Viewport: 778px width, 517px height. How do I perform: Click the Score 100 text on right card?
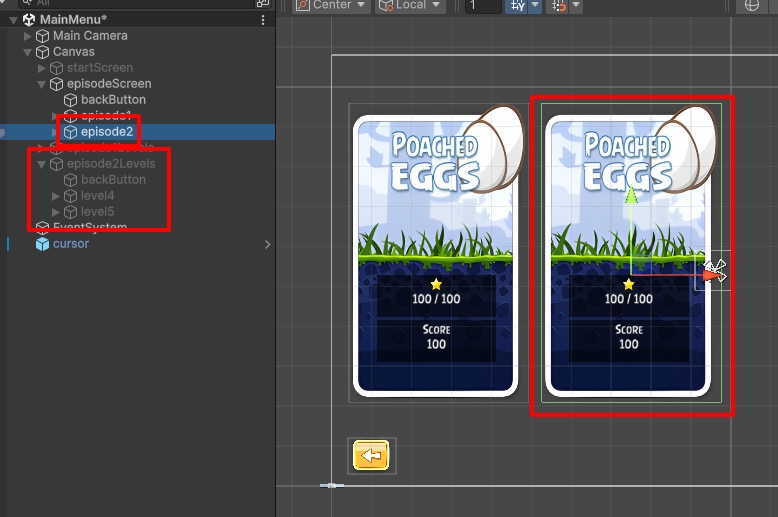[x=629, y=337]
